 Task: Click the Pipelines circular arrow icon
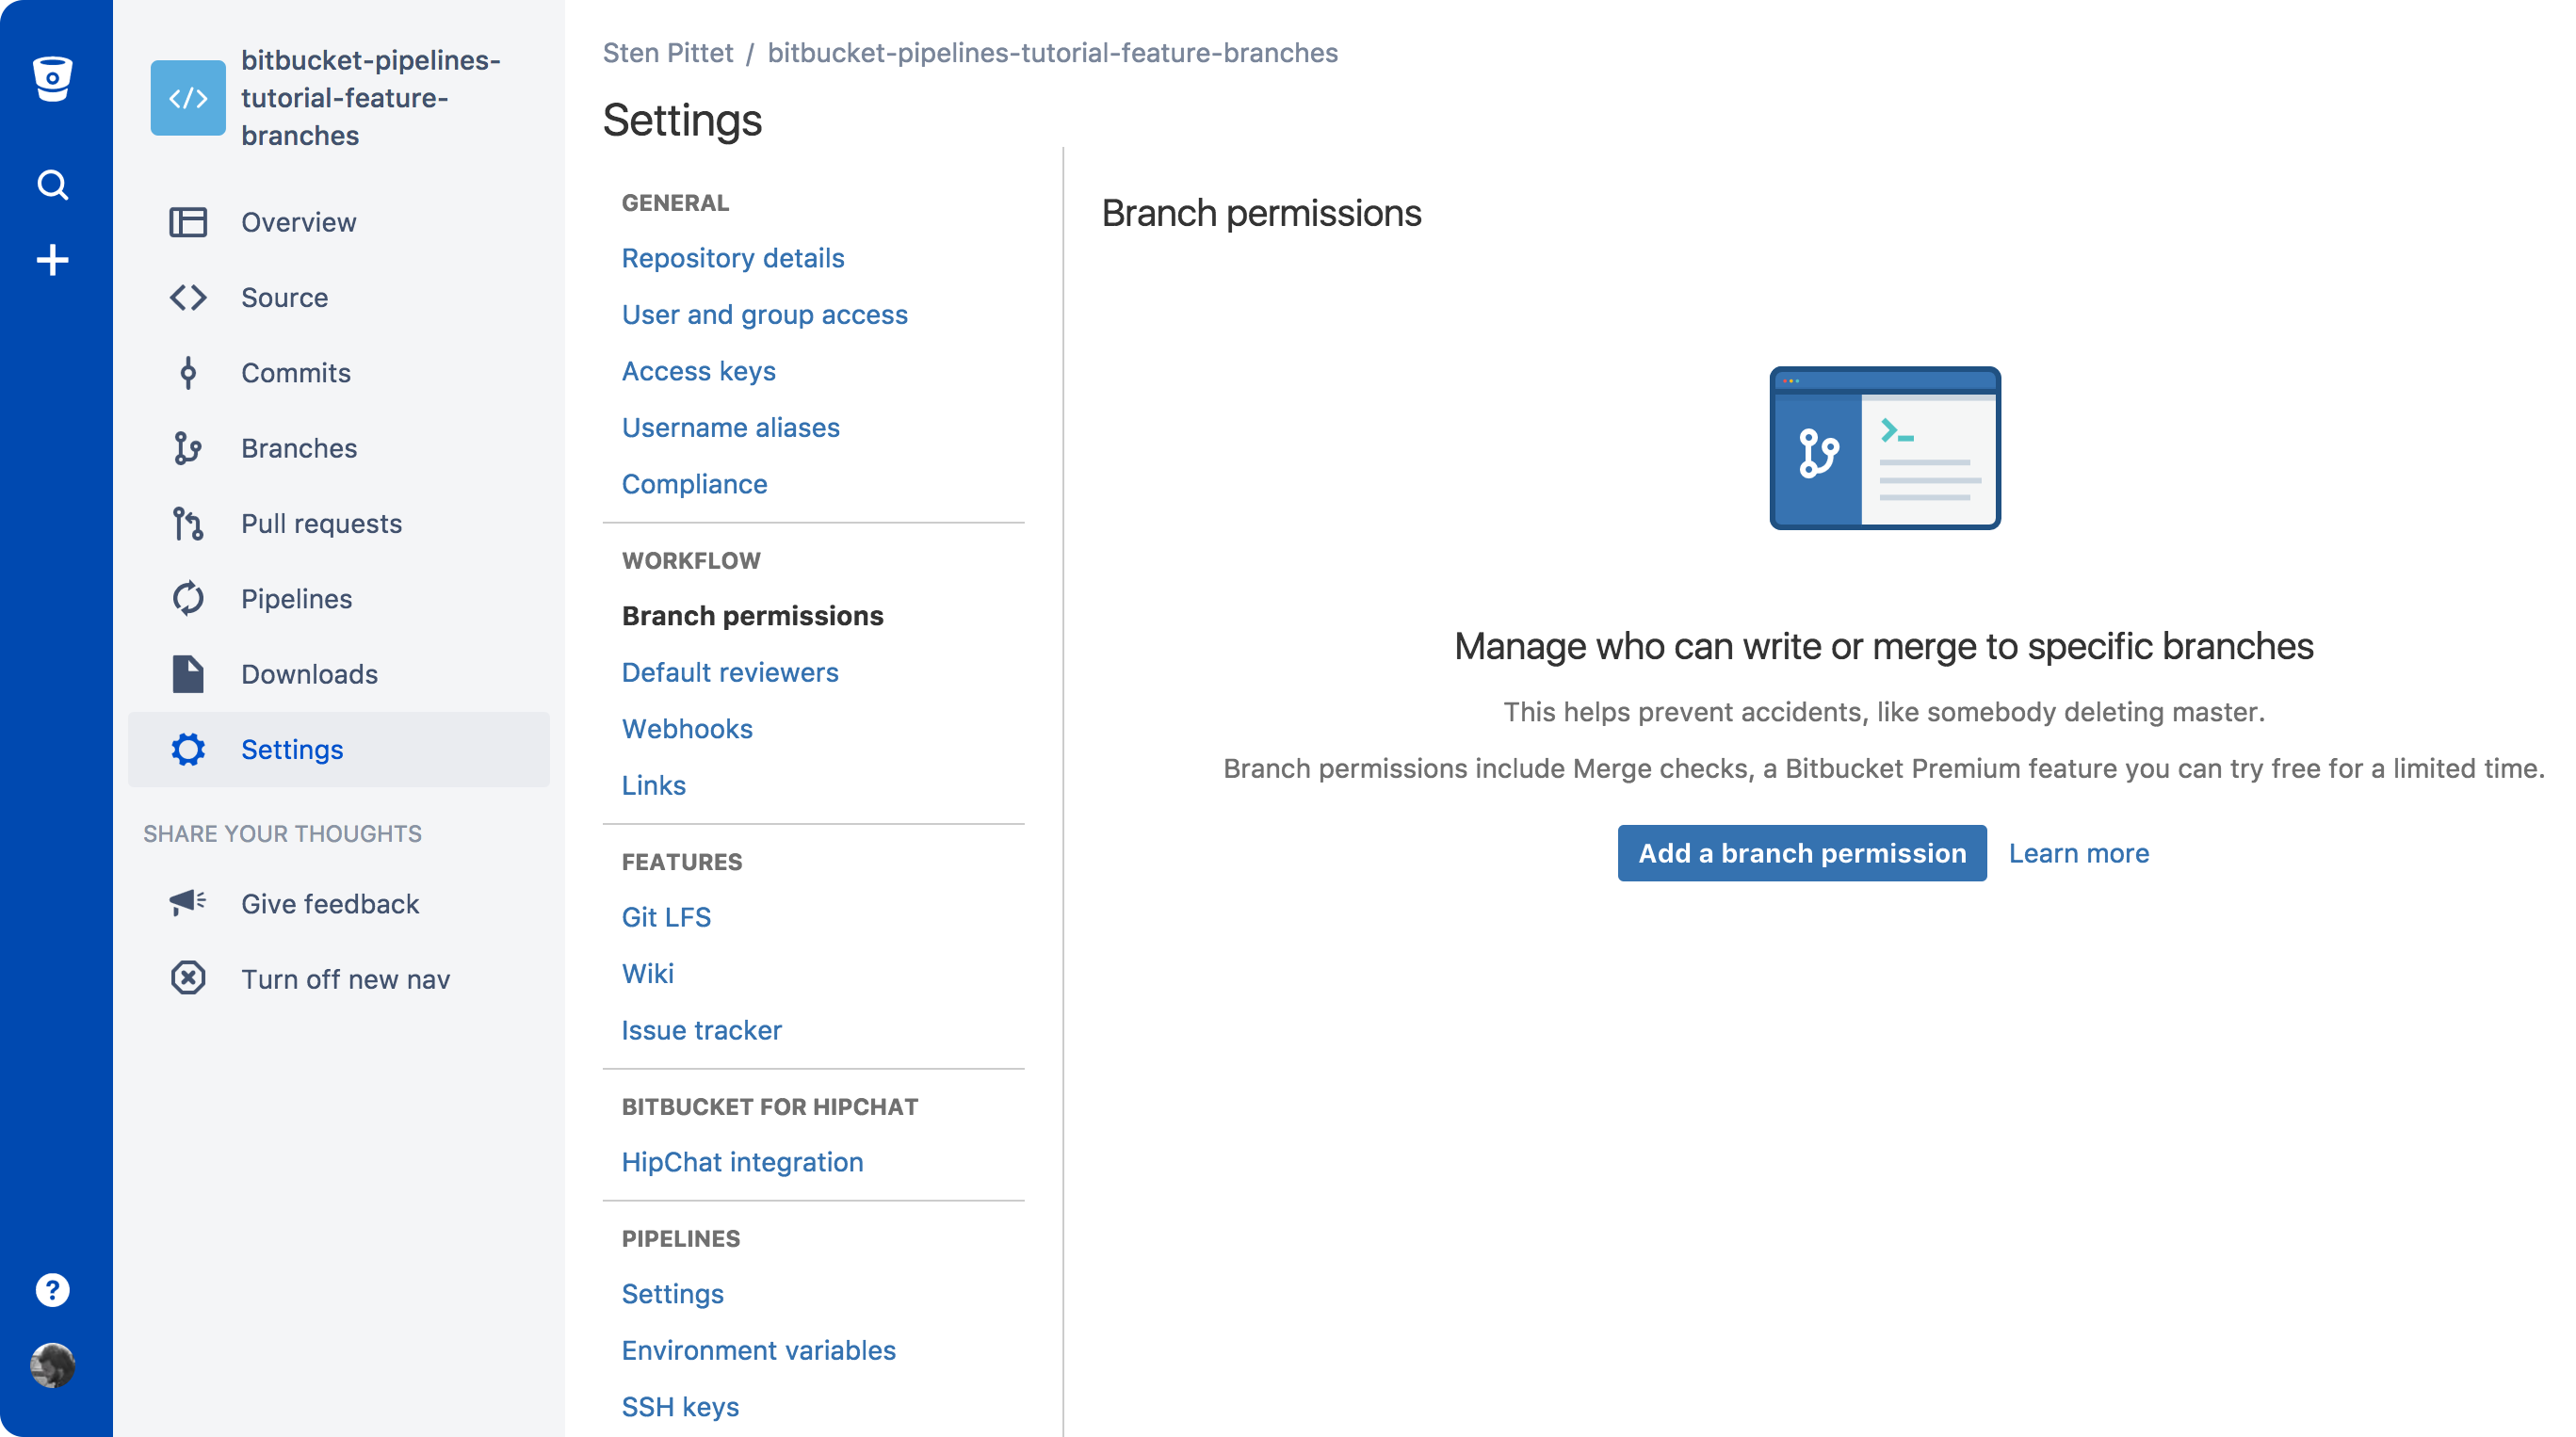pos(188,598)
